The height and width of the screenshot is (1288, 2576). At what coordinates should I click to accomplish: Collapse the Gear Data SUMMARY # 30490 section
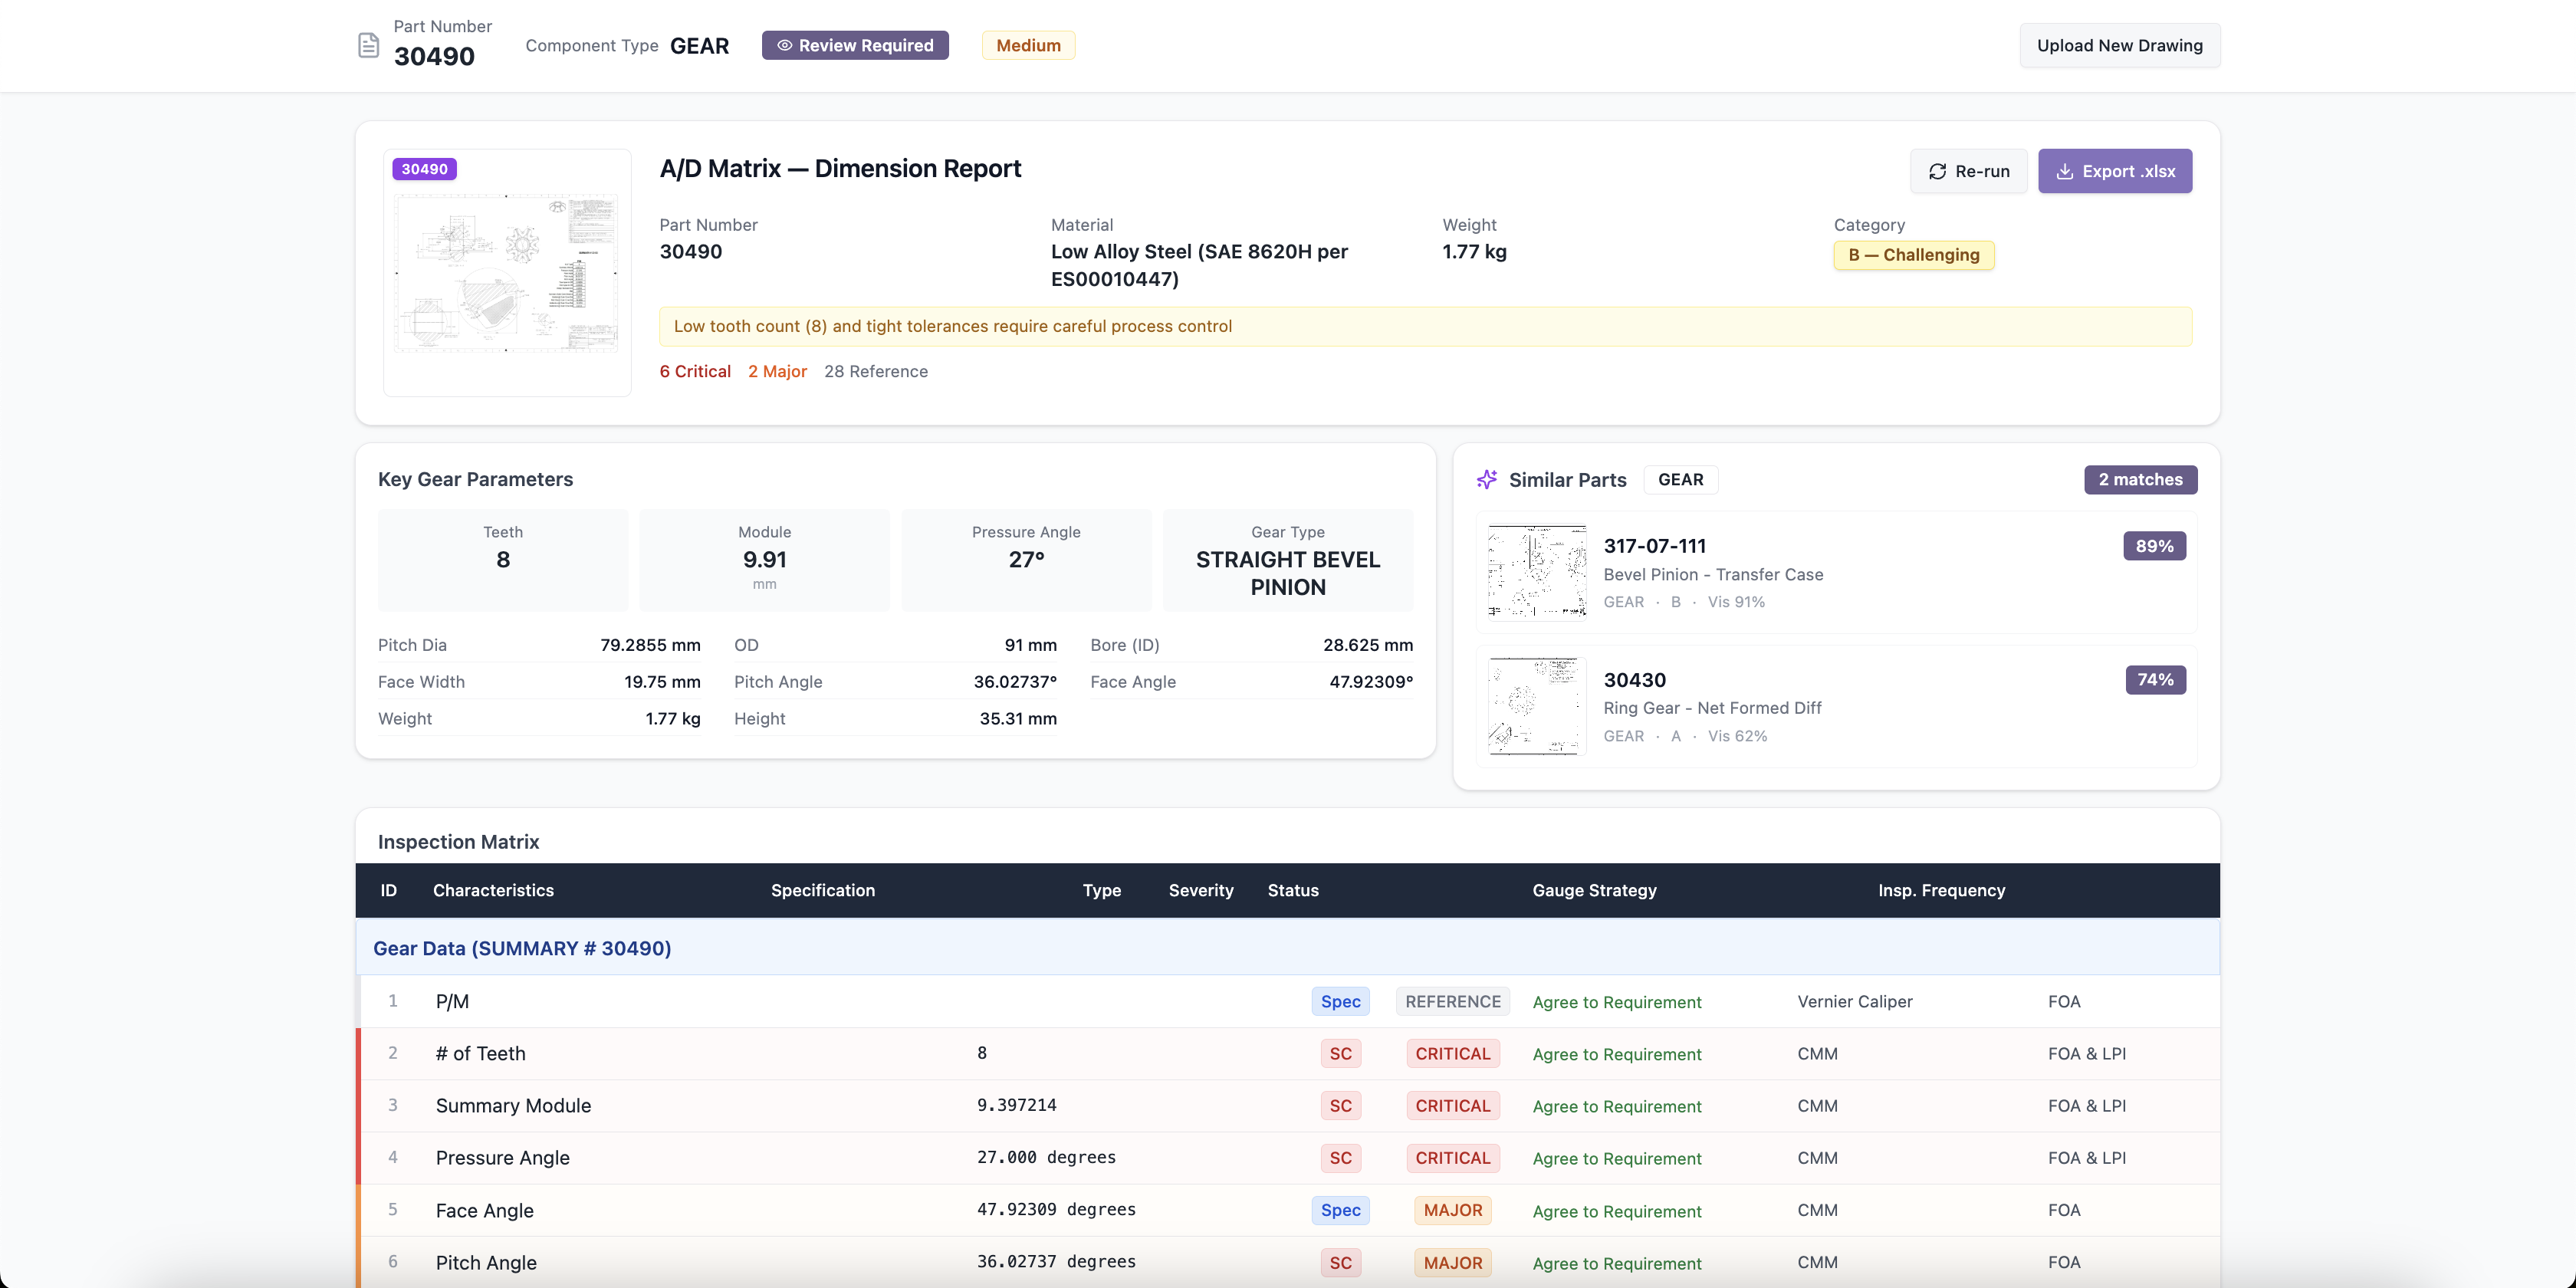pyautogui.click(x=522, y=948)
